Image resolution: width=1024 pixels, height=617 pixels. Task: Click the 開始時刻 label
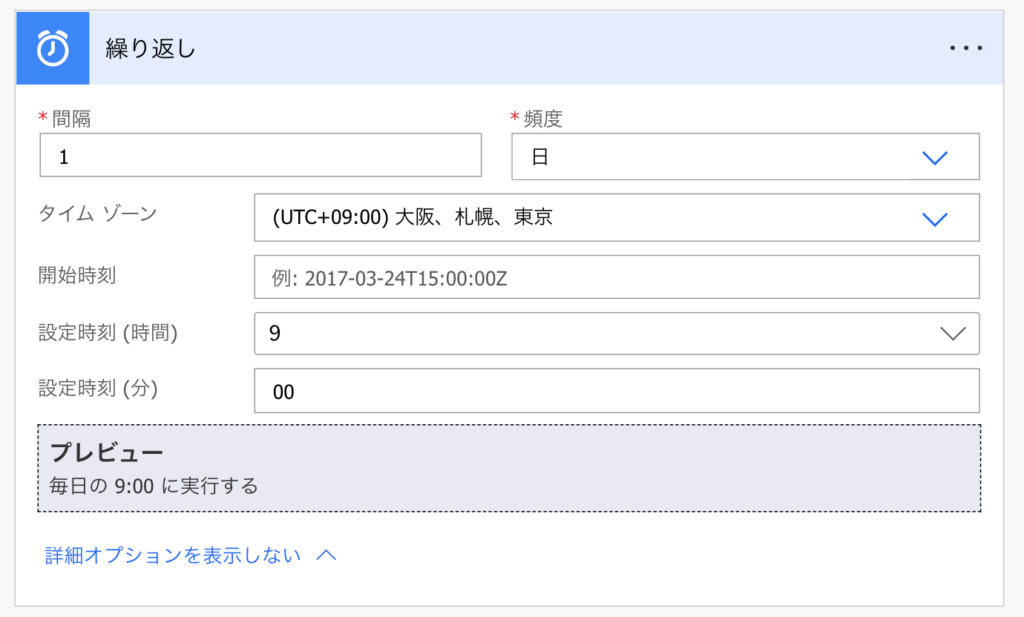tap(77, 276)
